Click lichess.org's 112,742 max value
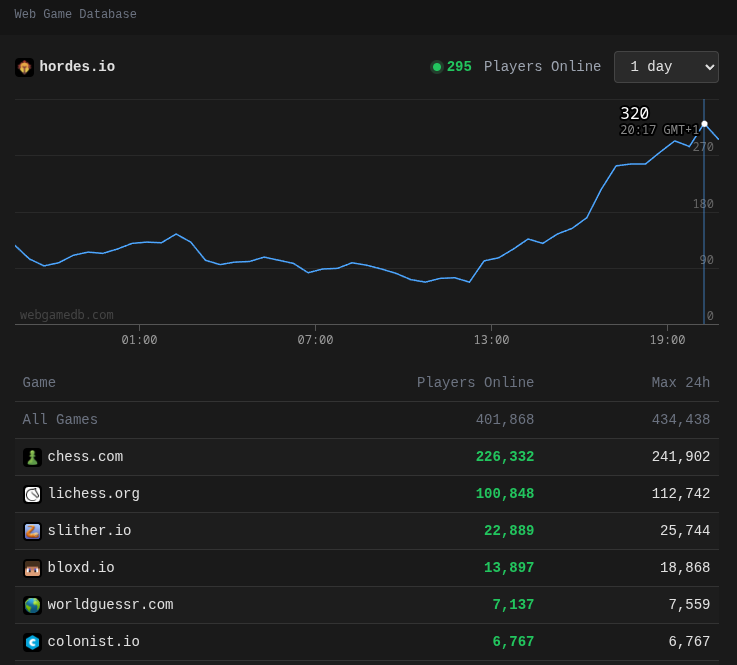Image resolution: width=737 pixels, height=665 pixels. 681,494
